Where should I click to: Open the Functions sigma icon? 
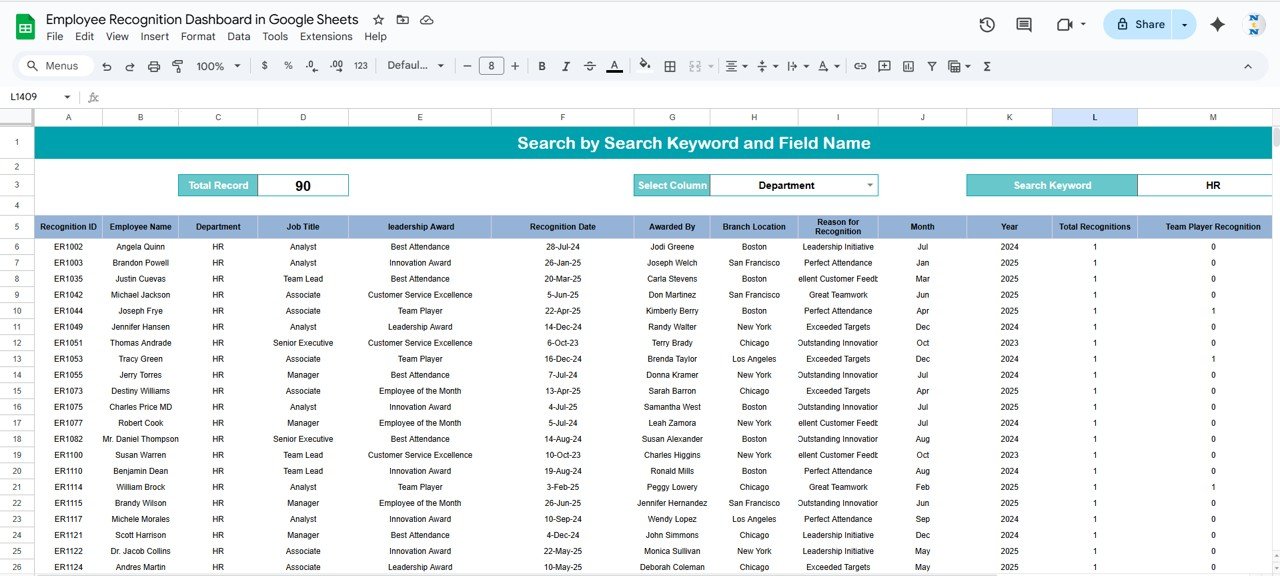click(987, 66)
